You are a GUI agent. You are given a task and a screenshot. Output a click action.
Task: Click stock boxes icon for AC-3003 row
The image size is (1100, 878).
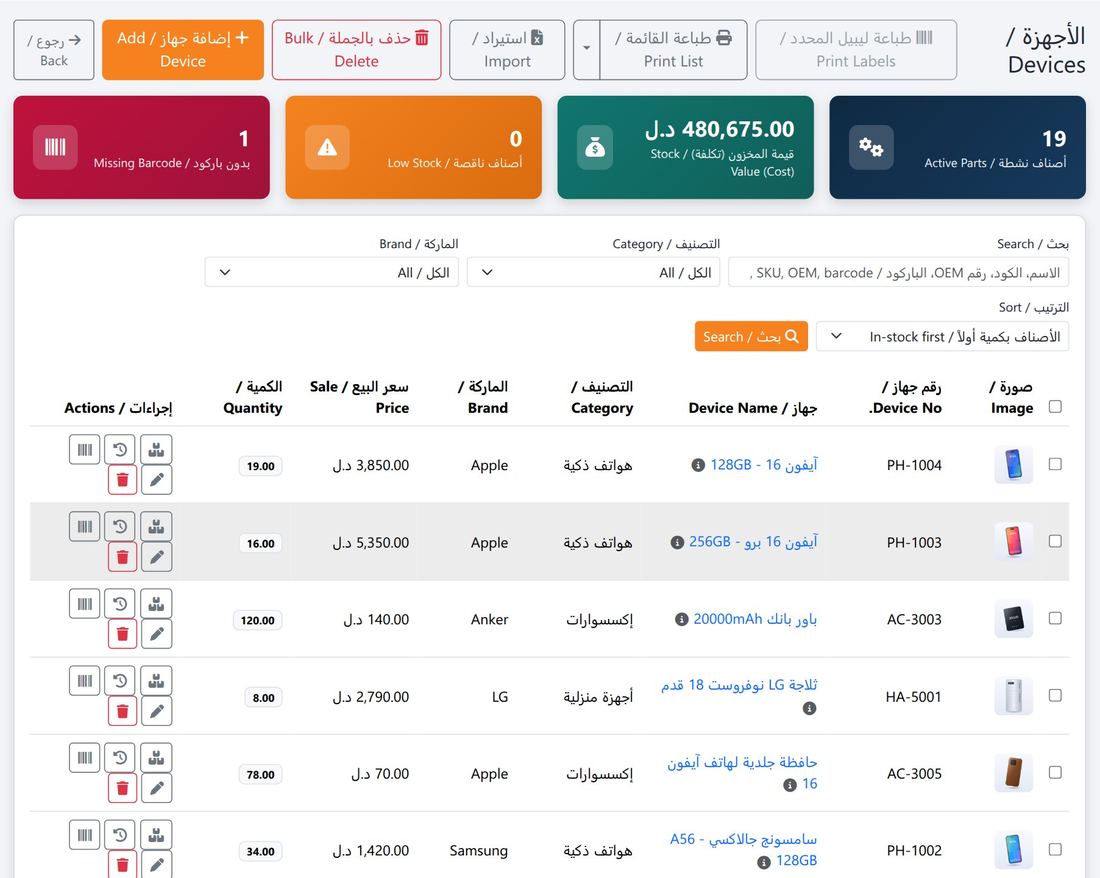(156, 604)
